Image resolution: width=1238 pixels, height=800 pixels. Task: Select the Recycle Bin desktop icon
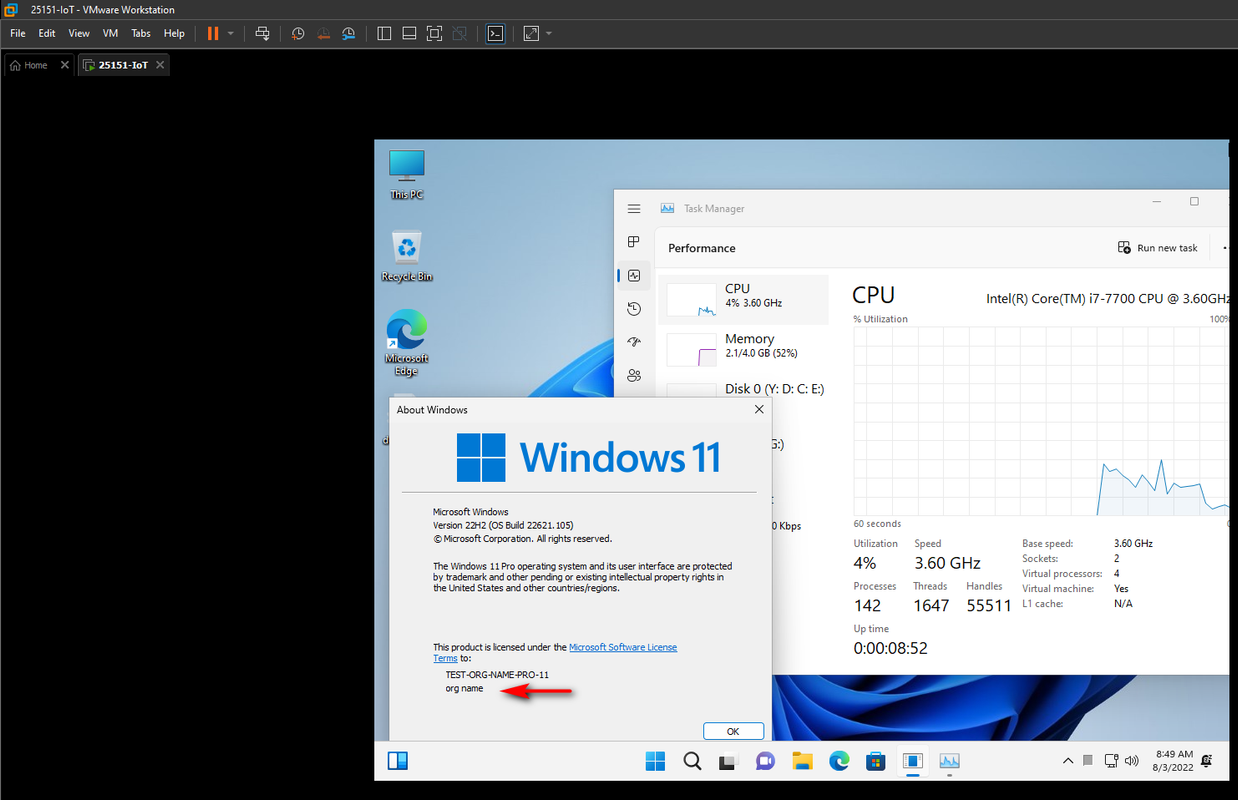click(407, 257)
